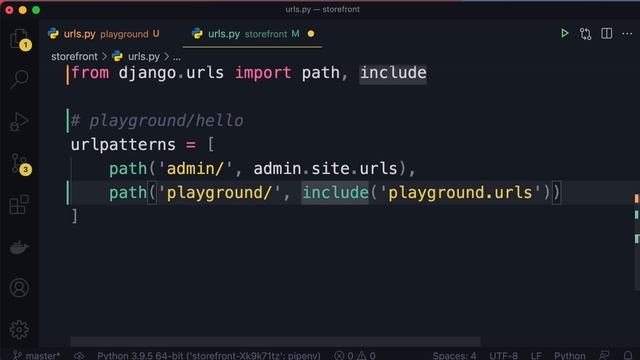The width and height of the screenshot is (640, 360).
Task: Switch to playground urls.py tab
Action: [x=104, y=34]
